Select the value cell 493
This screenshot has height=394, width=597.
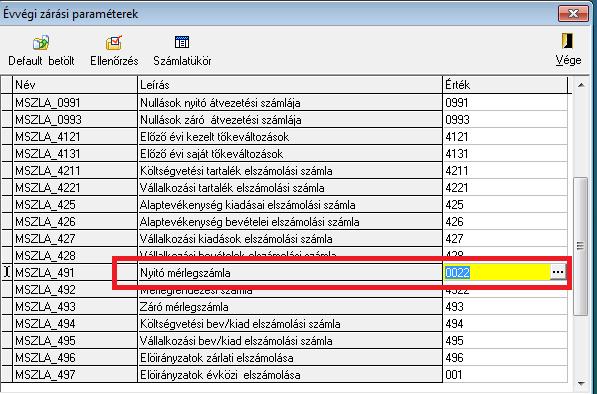(506, 306)
